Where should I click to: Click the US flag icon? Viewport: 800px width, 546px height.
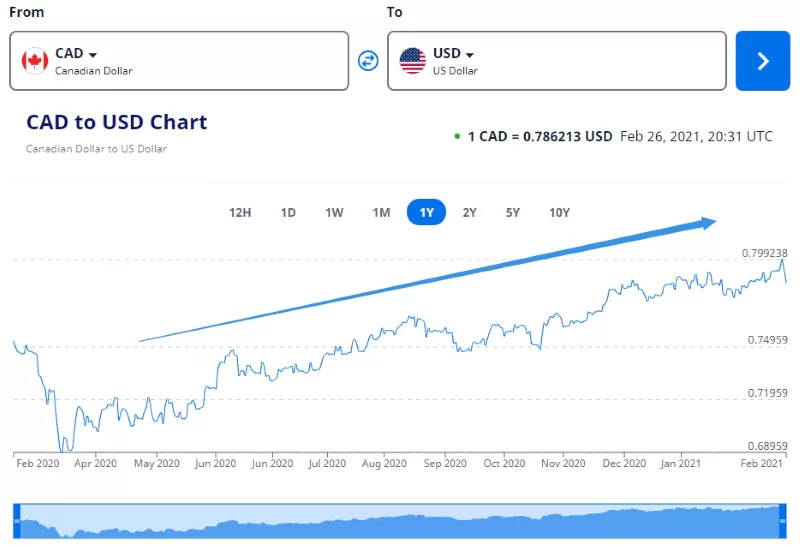click(413, 61)
